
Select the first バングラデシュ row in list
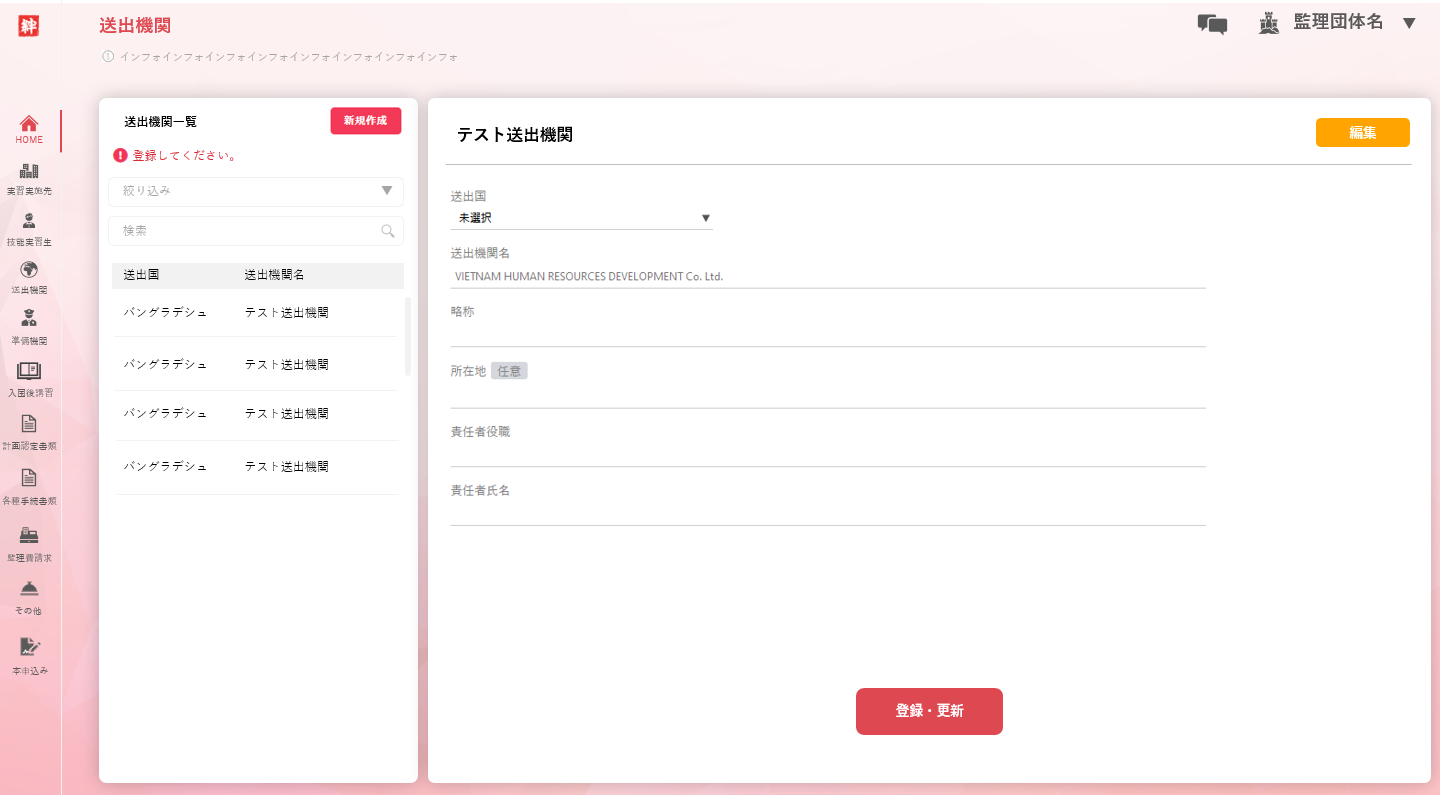click(256, 313)
